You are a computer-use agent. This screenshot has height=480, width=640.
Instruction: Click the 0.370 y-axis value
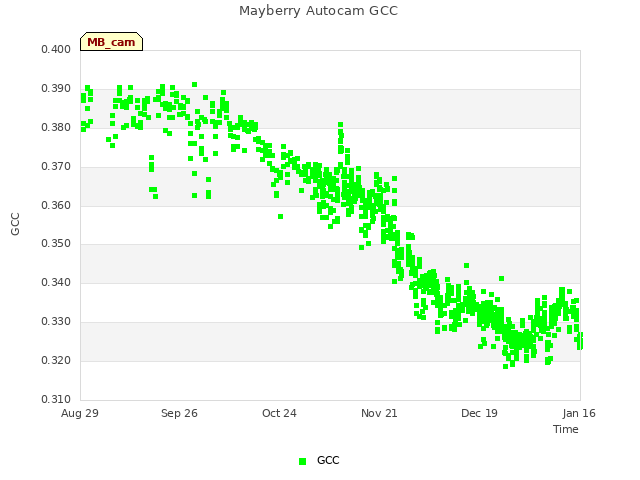click(56, 167)
